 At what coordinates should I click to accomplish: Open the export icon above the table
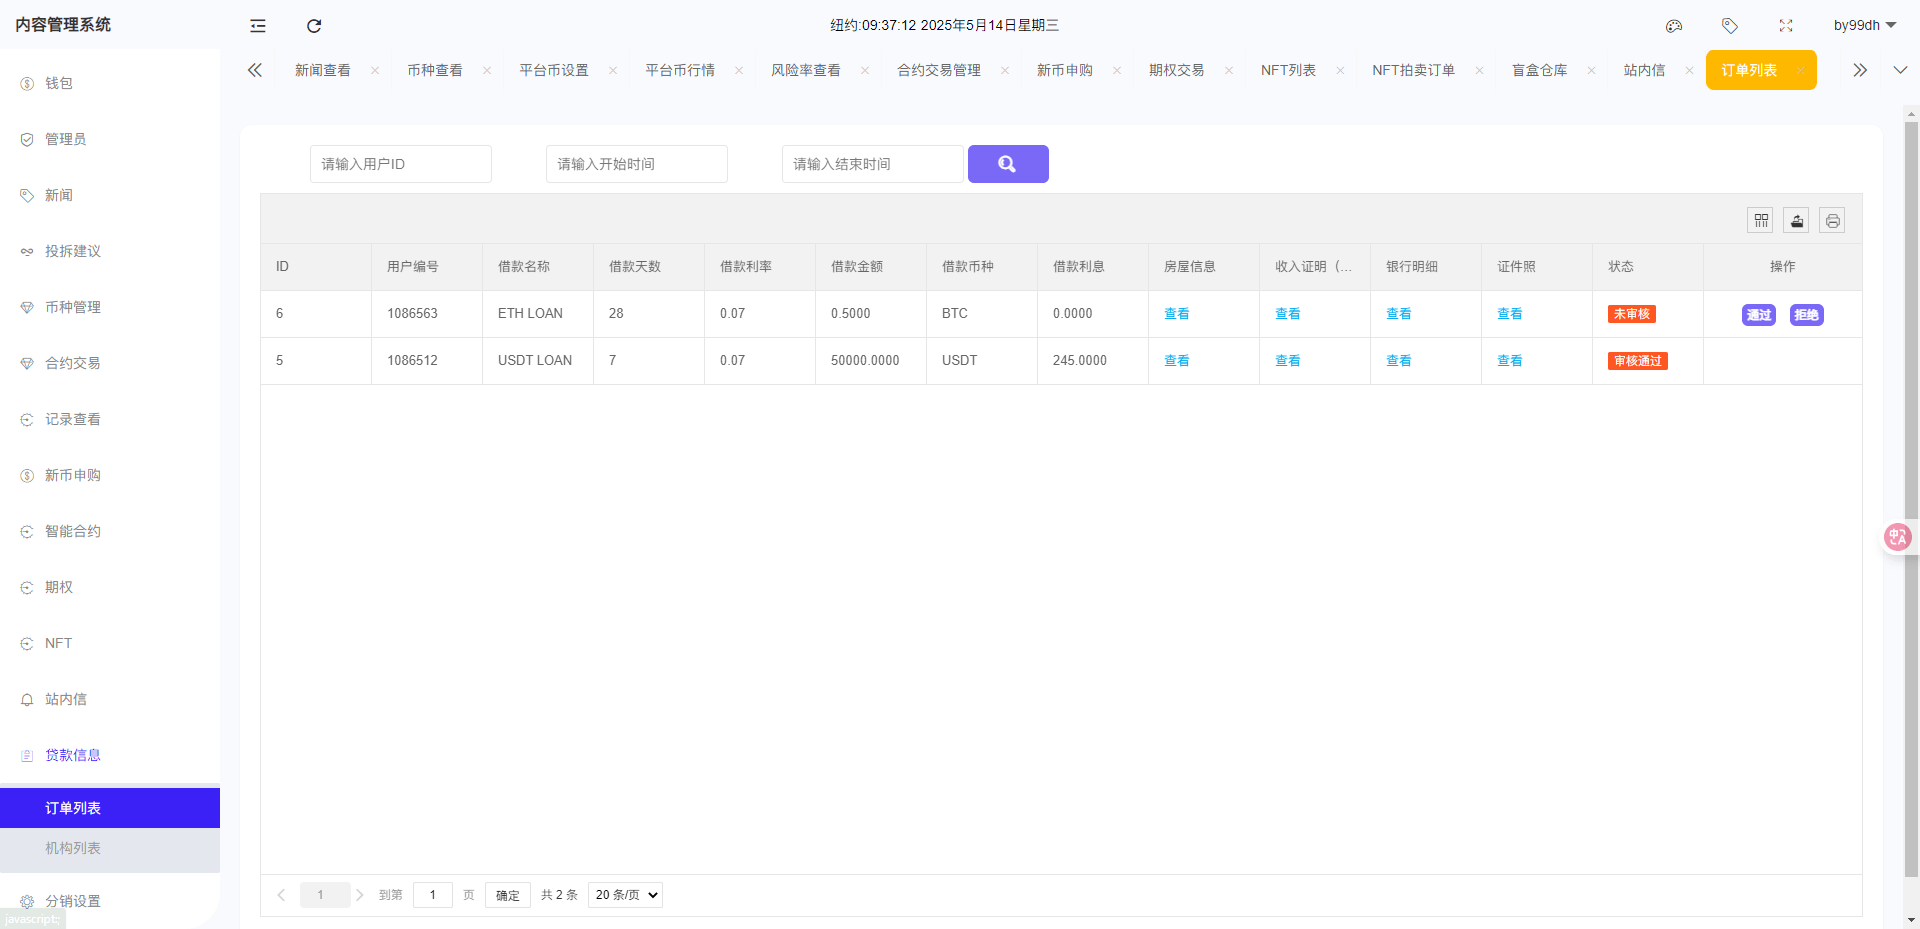1796,220
